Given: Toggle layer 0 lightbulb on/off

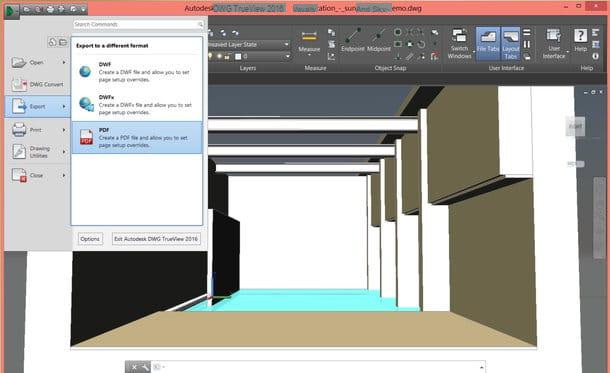Looking at the screenshot, I should (210, 56).
